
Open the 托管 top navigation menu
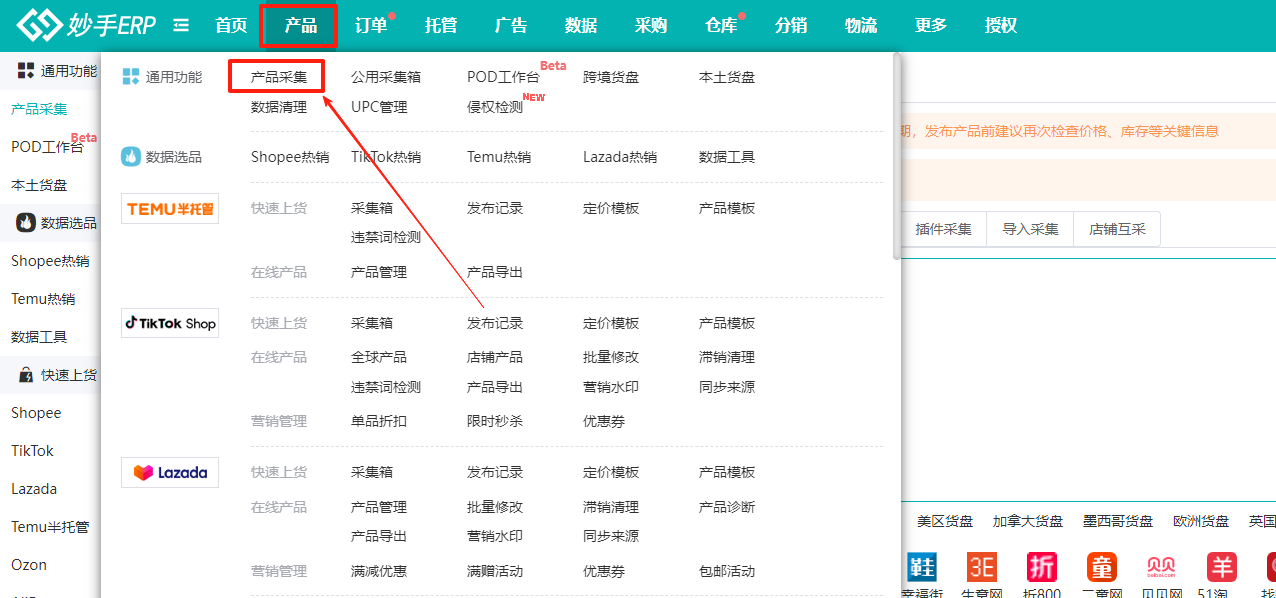click(x=441, y=26)
